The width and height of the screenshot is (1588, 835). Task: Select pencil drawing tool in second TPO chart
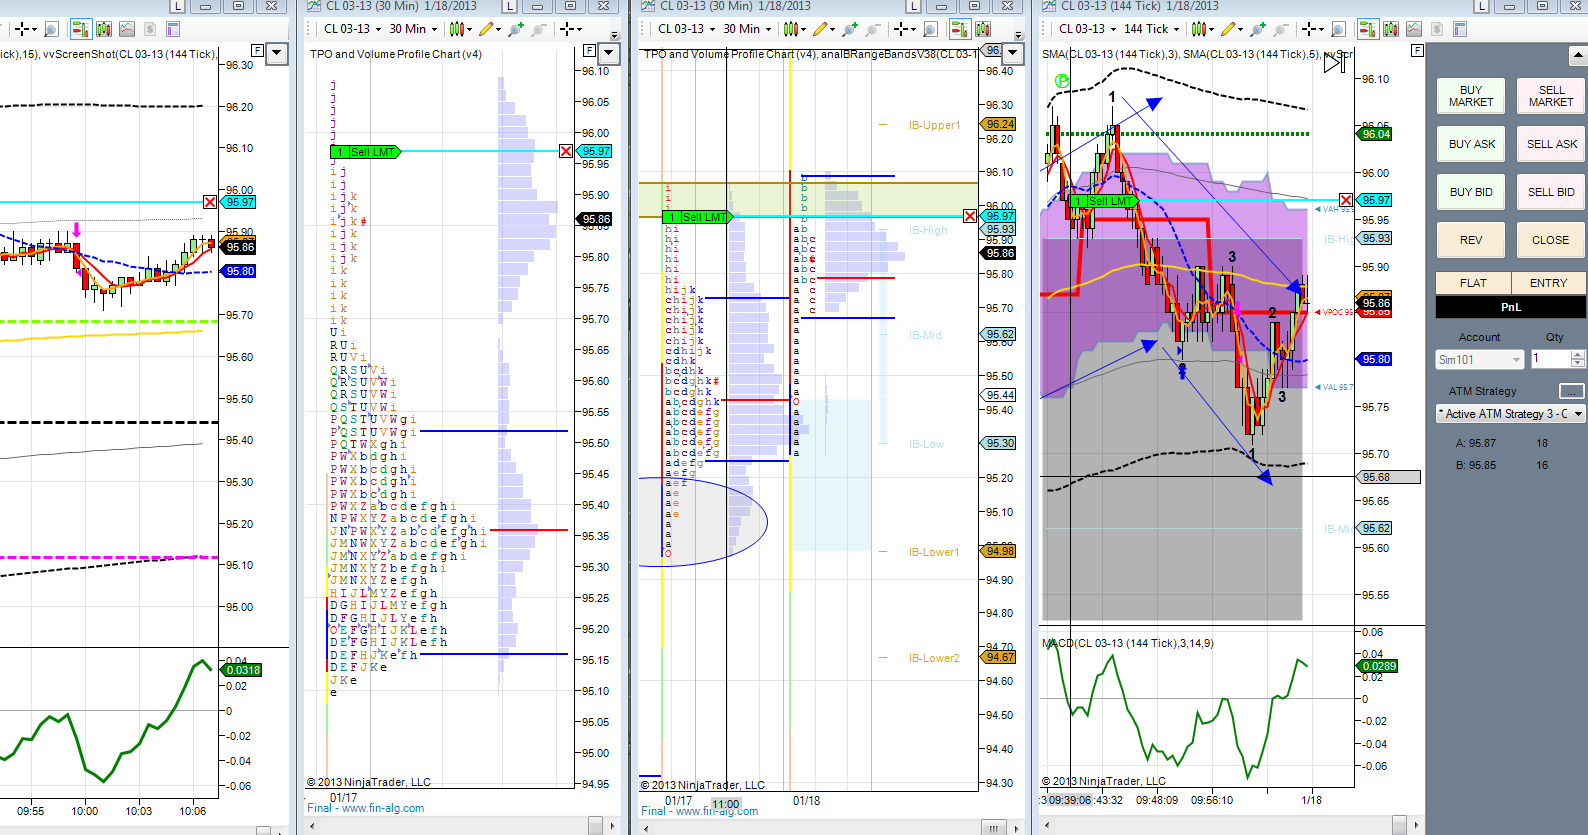(820, 29)
